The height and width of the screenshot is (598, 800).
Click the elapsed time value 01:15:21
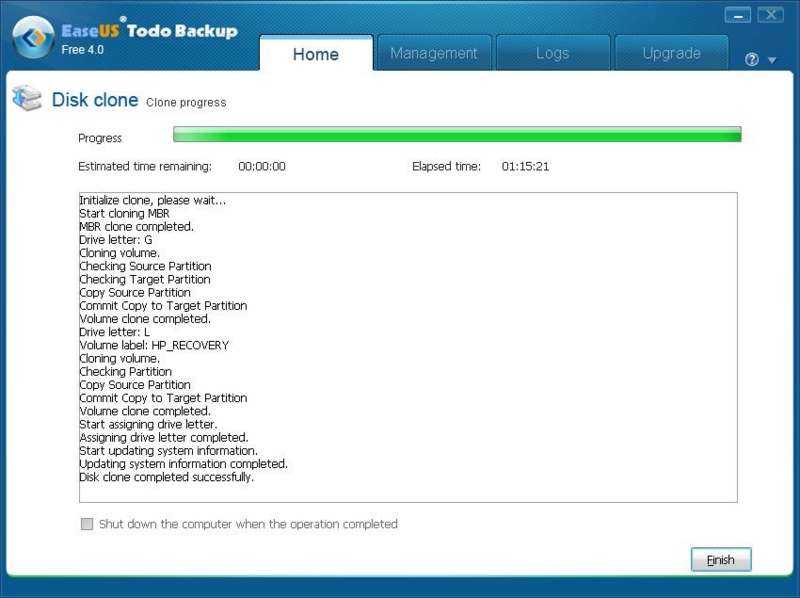click(x=525, y=166)
